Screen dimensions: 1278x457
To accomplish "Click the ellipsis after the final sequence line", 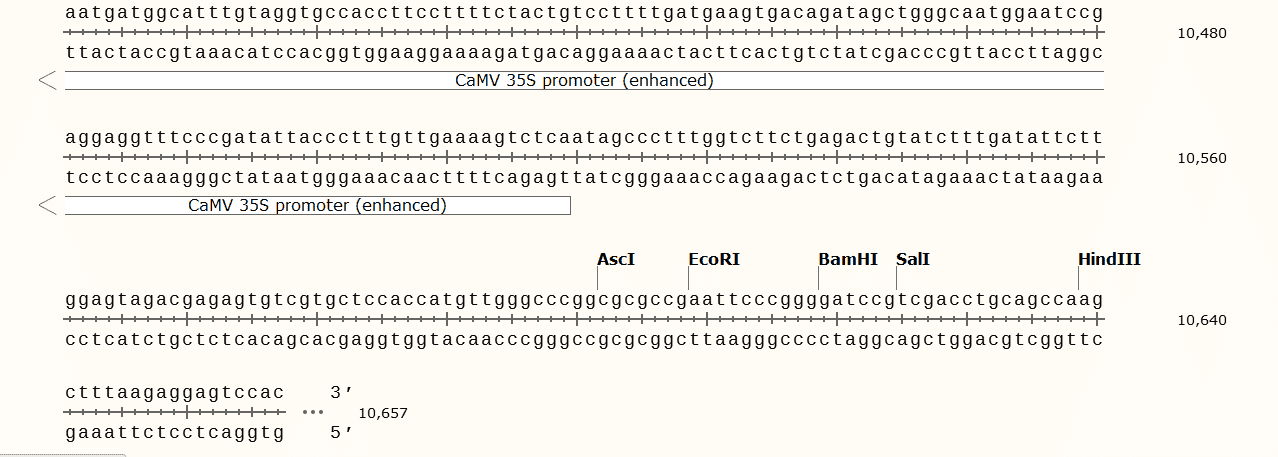I will coord(314,412).
